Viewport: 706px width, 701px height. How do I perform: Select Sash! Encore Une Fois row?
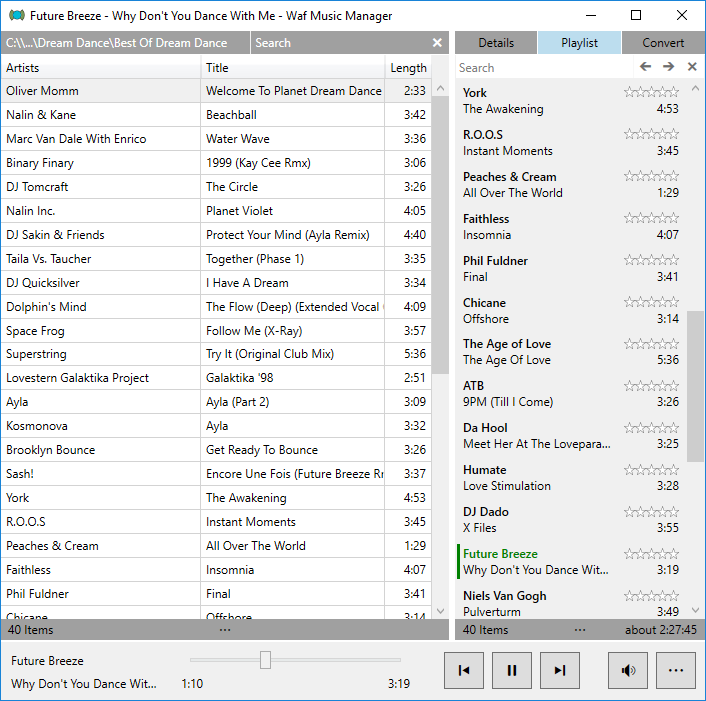(216, 474)
